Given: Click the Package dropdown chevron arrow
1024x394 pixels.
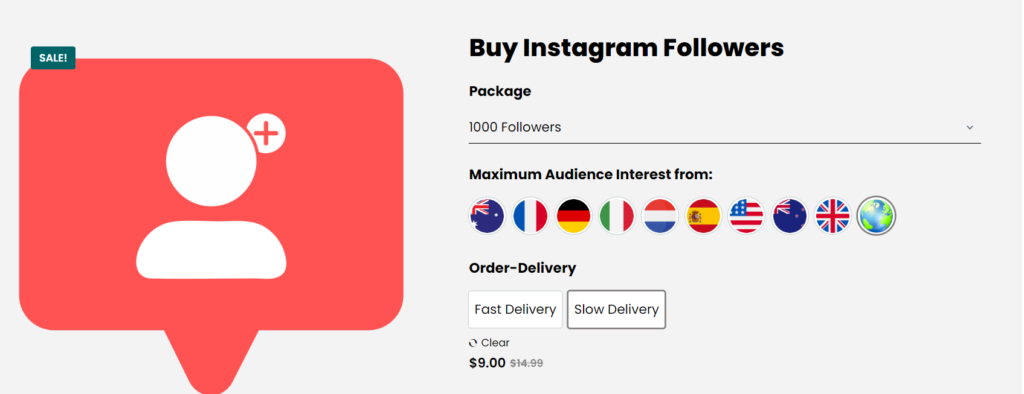Looking at the screenshot, I should click(x=970, y=127).
